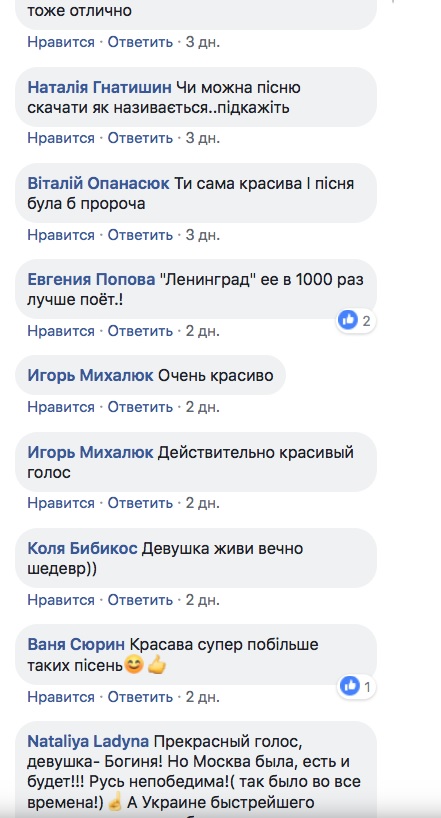Reply to the 'Действительно красивый голос' comment
The width and height of the screenshot is (441, 818).
140,503
